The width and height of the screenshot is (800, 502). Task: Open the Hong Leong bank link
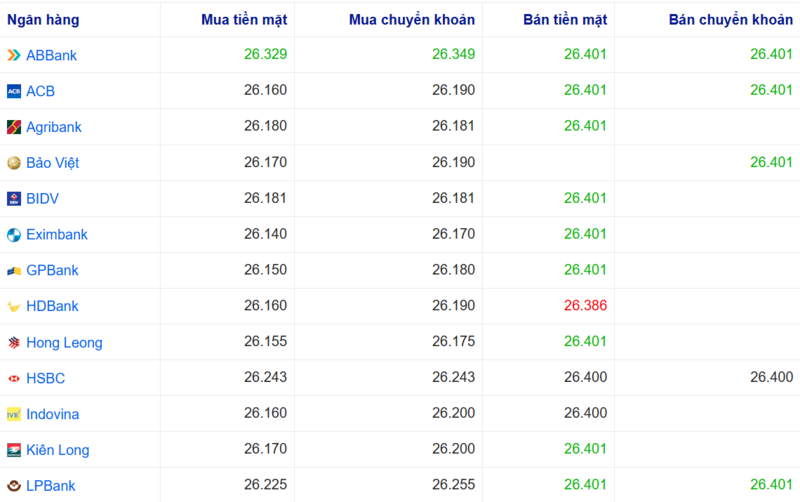point(64,343)
